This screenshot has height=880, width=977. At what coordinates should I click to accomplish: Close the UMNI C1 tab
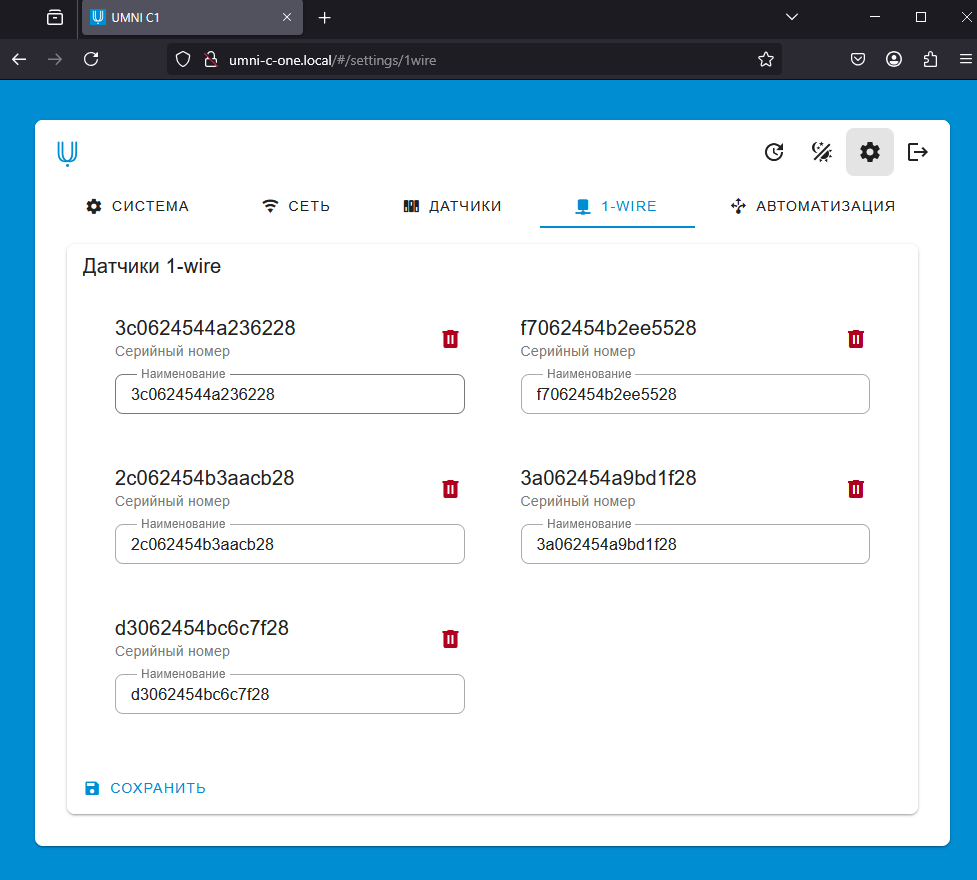[x=287, y=17]
